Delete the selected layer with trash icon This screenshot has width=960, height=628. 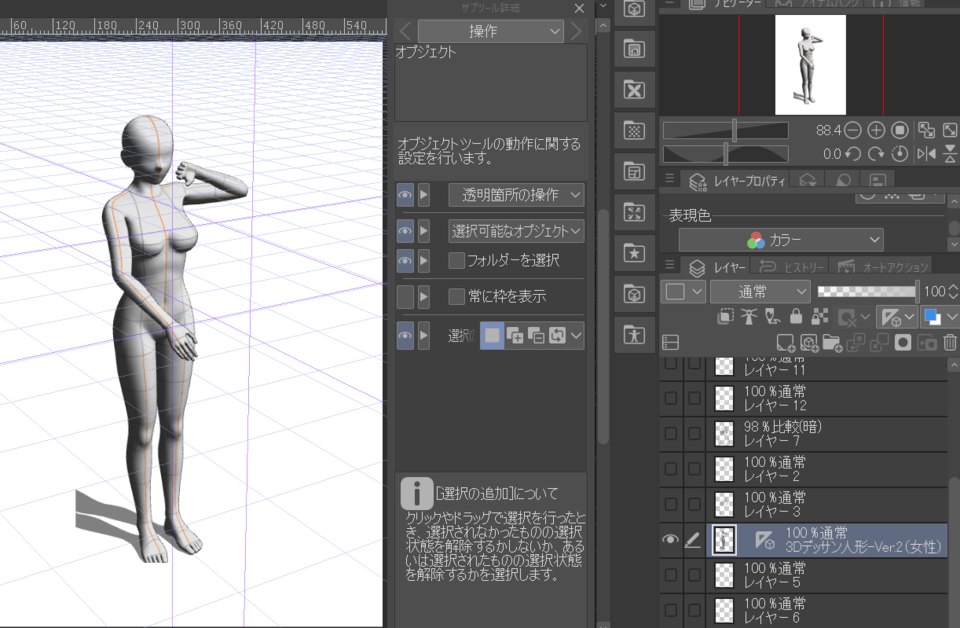[950, 343]
